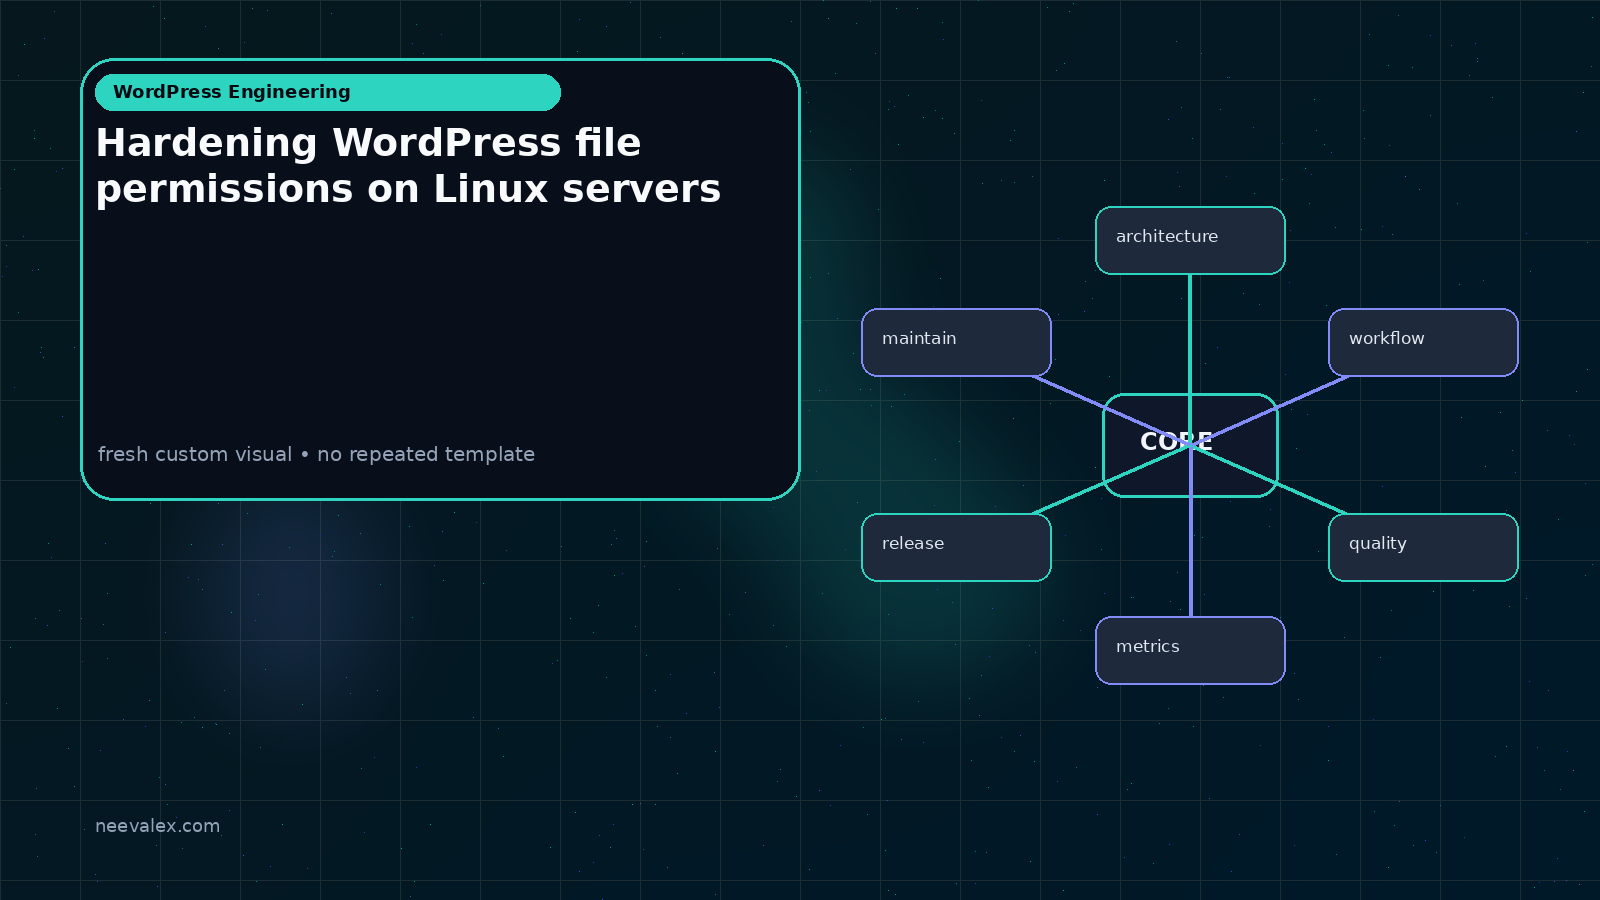The height and width of the screenshot is (900, 1600).
Task: Click the WordPress Engineering category badge
Action: click(x=328, y=92)
